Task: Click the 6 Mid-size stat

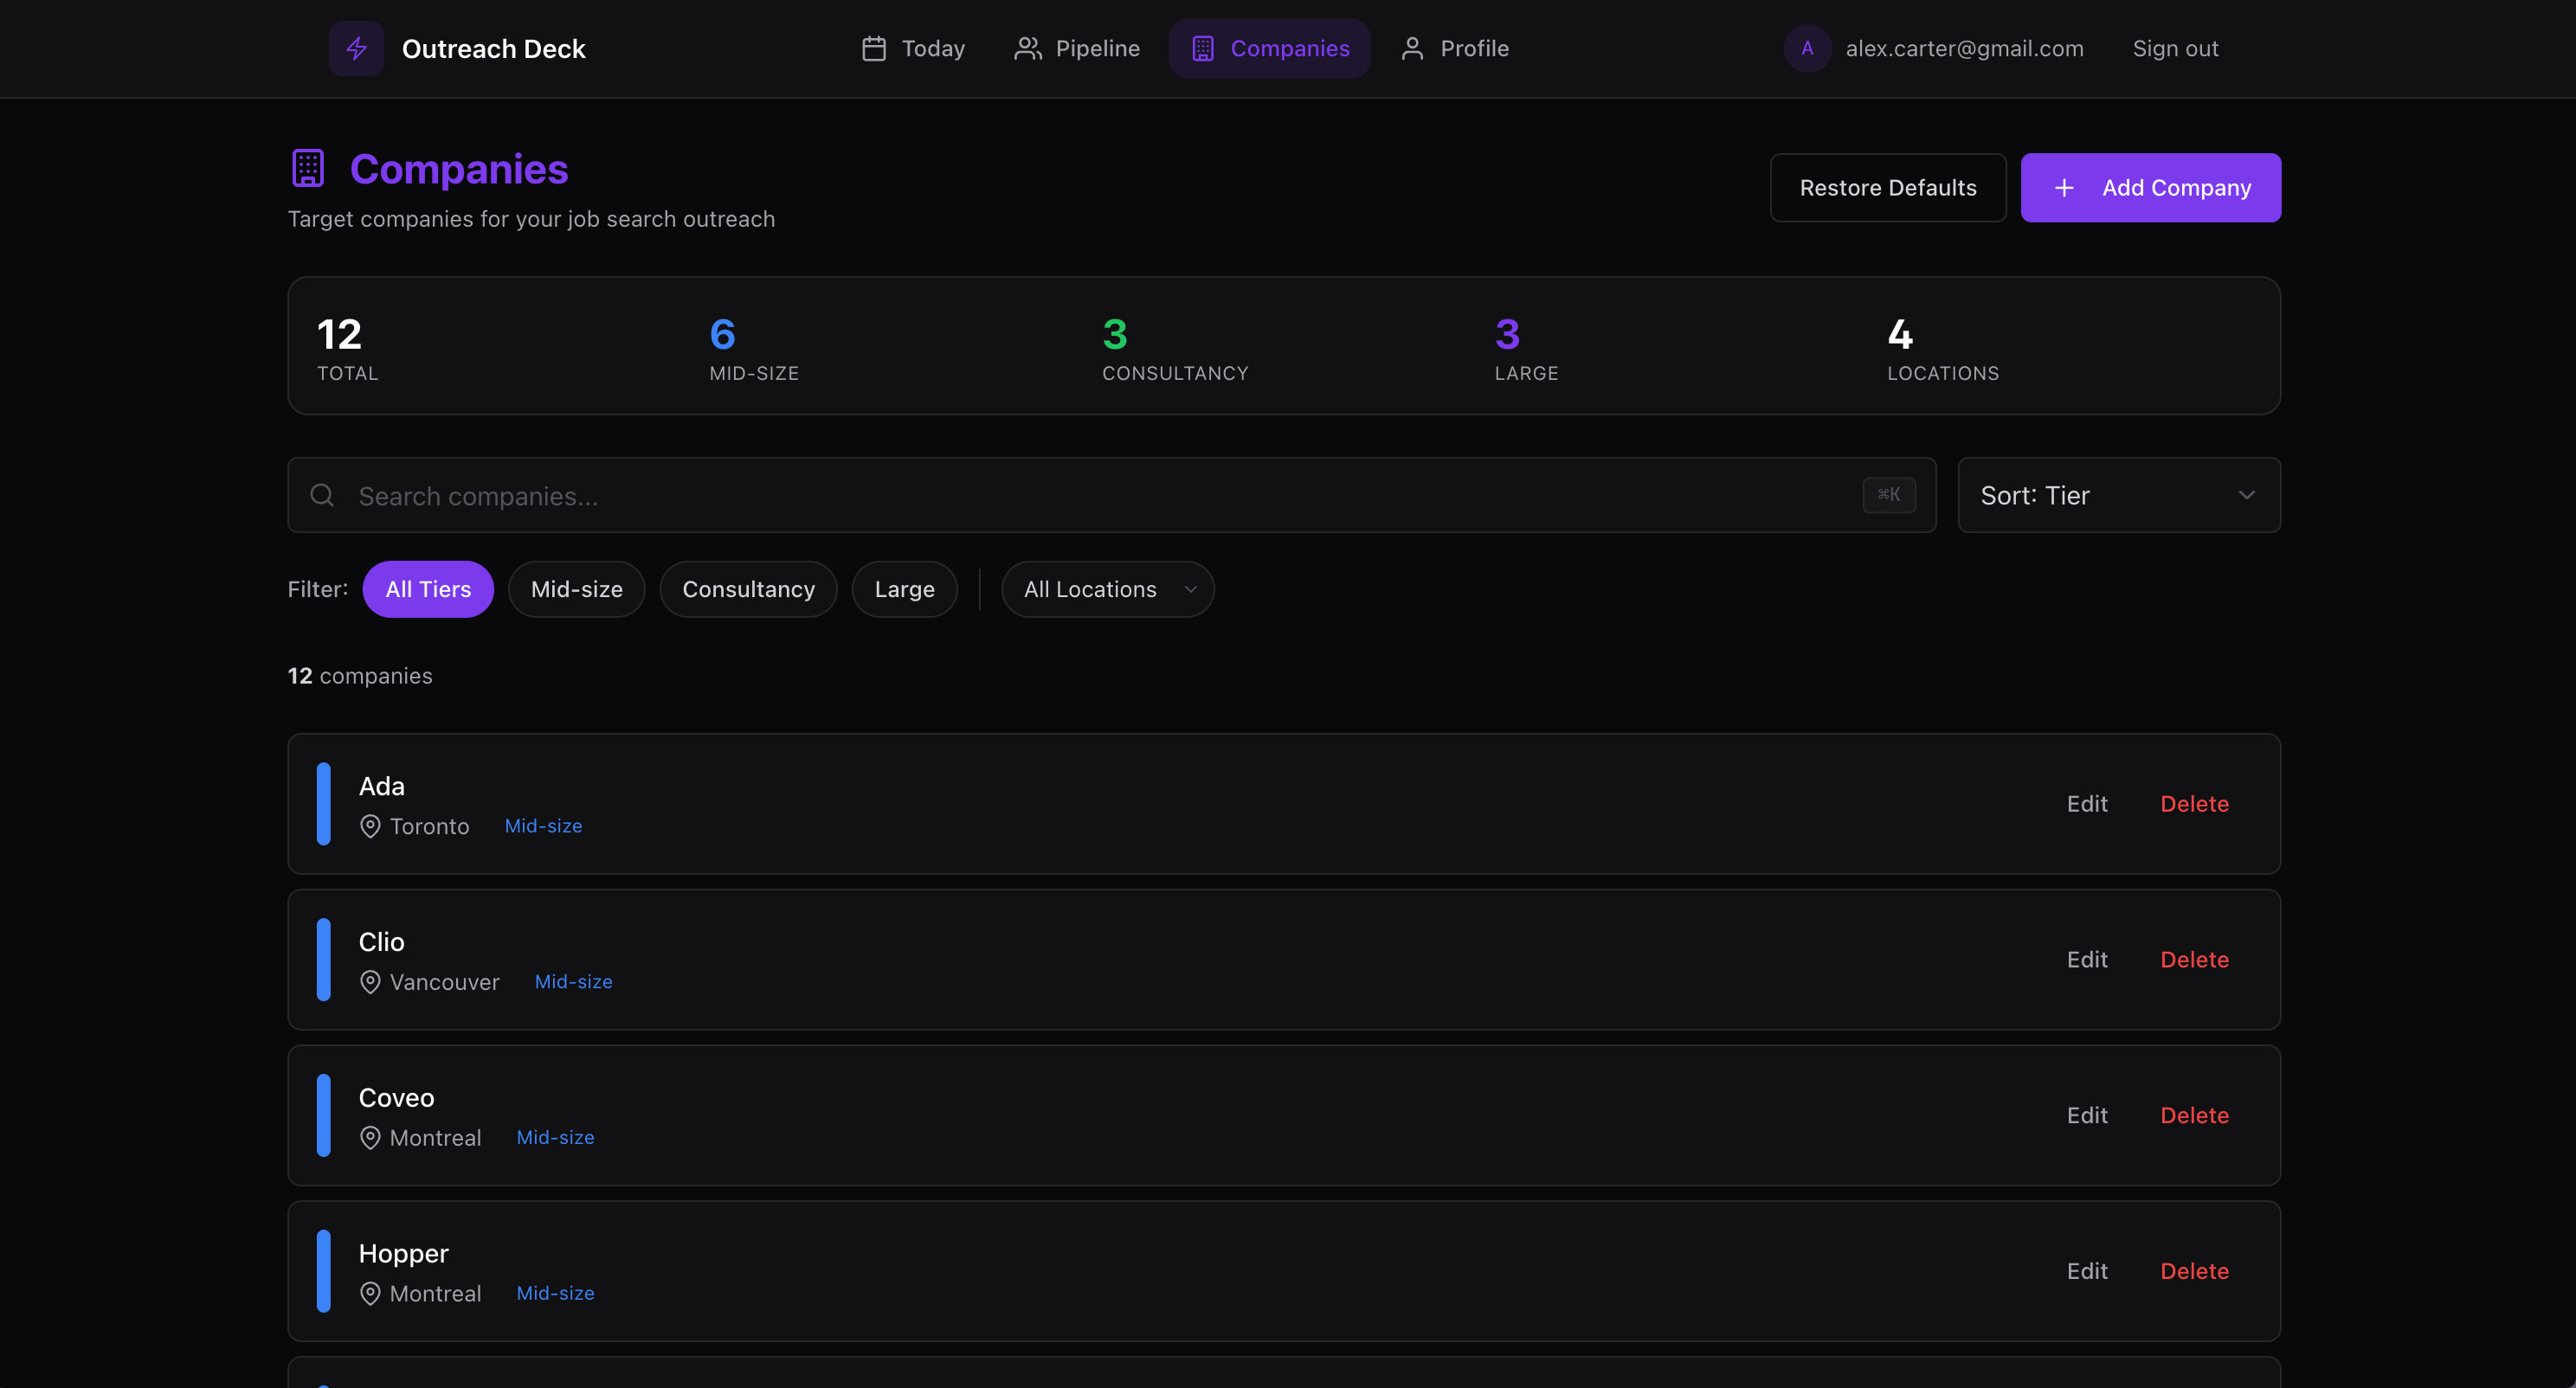Action: [x=754, y=348]
